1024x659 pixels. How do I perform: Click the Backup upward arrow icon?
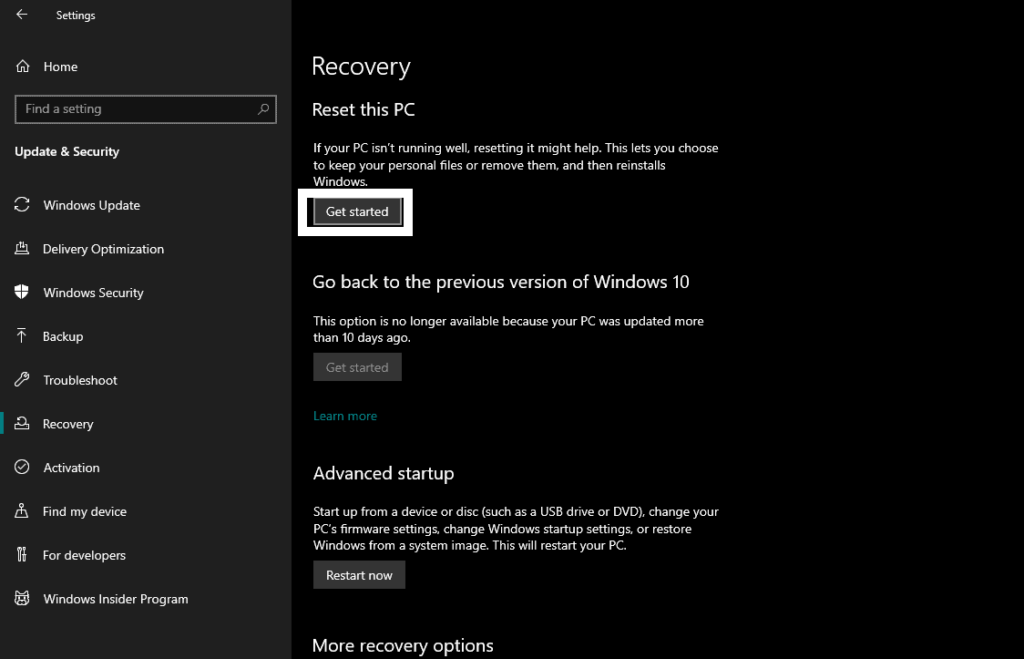pos(22,336)
